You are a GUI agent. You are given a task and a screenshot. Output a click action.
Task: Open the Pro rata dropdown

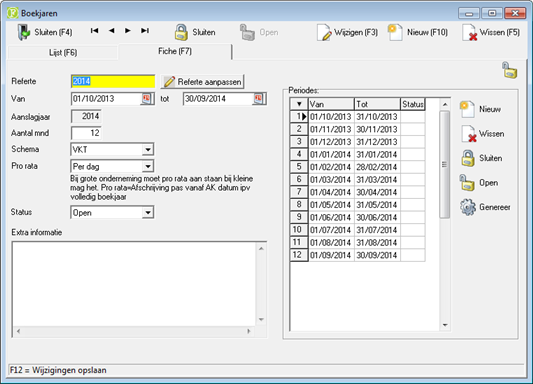148,167
